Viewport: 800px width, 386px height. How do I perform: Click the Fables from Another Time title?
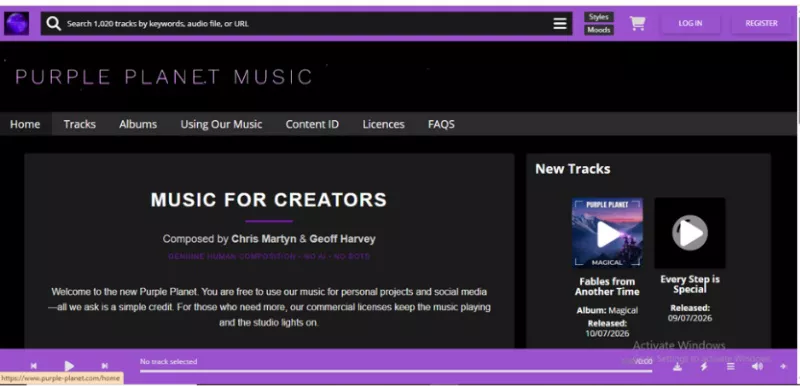coord(607,287)
